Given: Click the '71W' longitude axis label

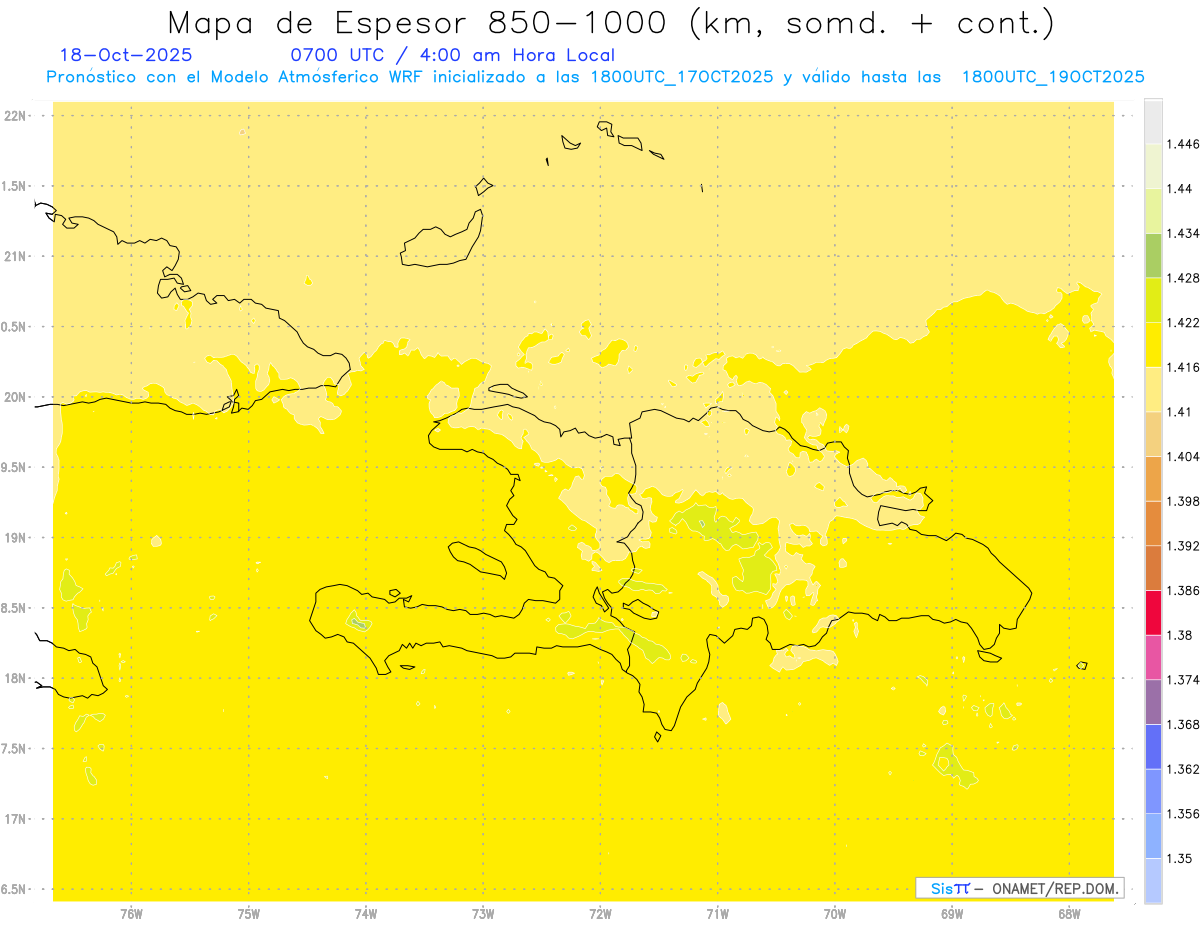Looking at the screenshot, I should pyautogui.click(x=717, y=914).
